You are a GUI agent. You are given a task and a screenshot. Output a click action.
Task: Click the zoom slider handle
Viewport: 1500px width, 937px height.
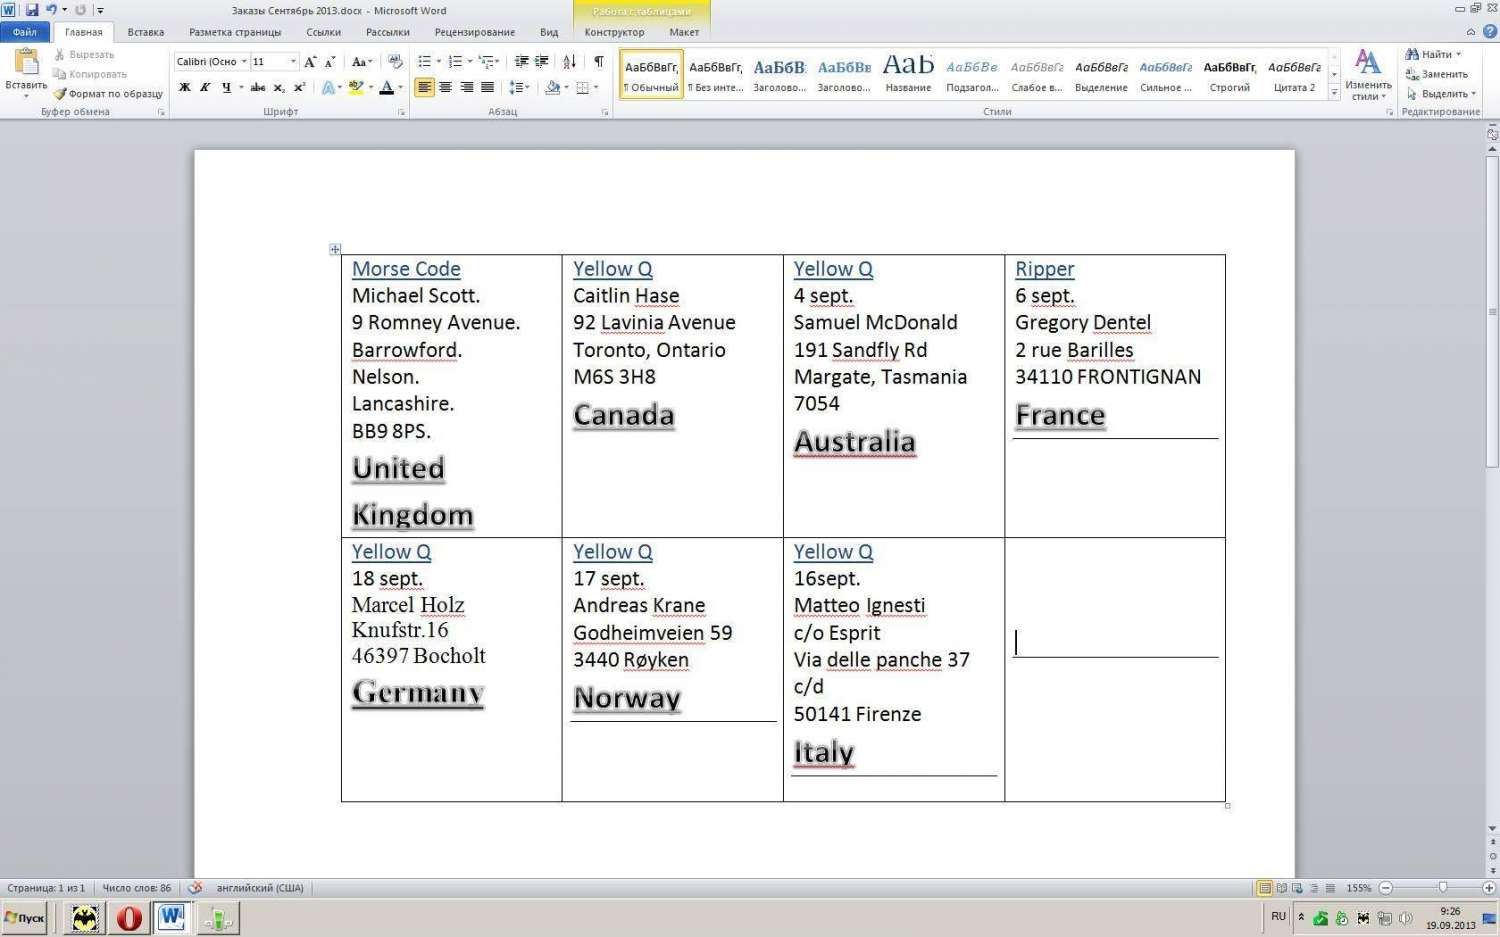tap(1442, 887)
